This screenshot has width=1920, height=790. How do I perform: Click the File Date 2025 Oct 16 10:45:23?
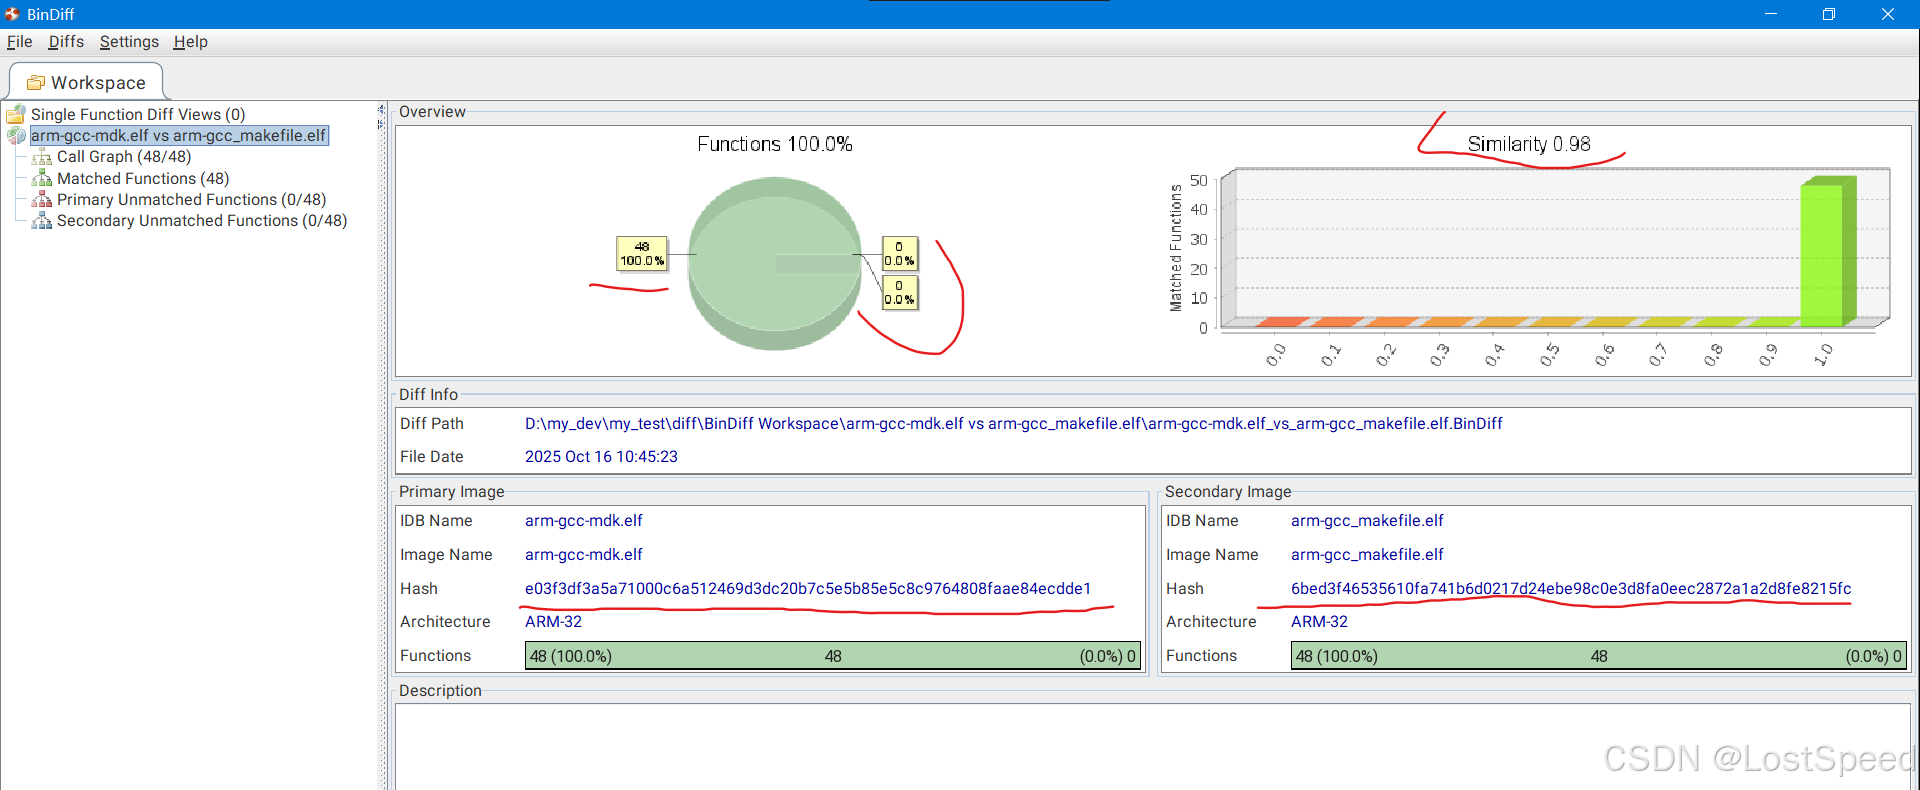coord(601,457)
